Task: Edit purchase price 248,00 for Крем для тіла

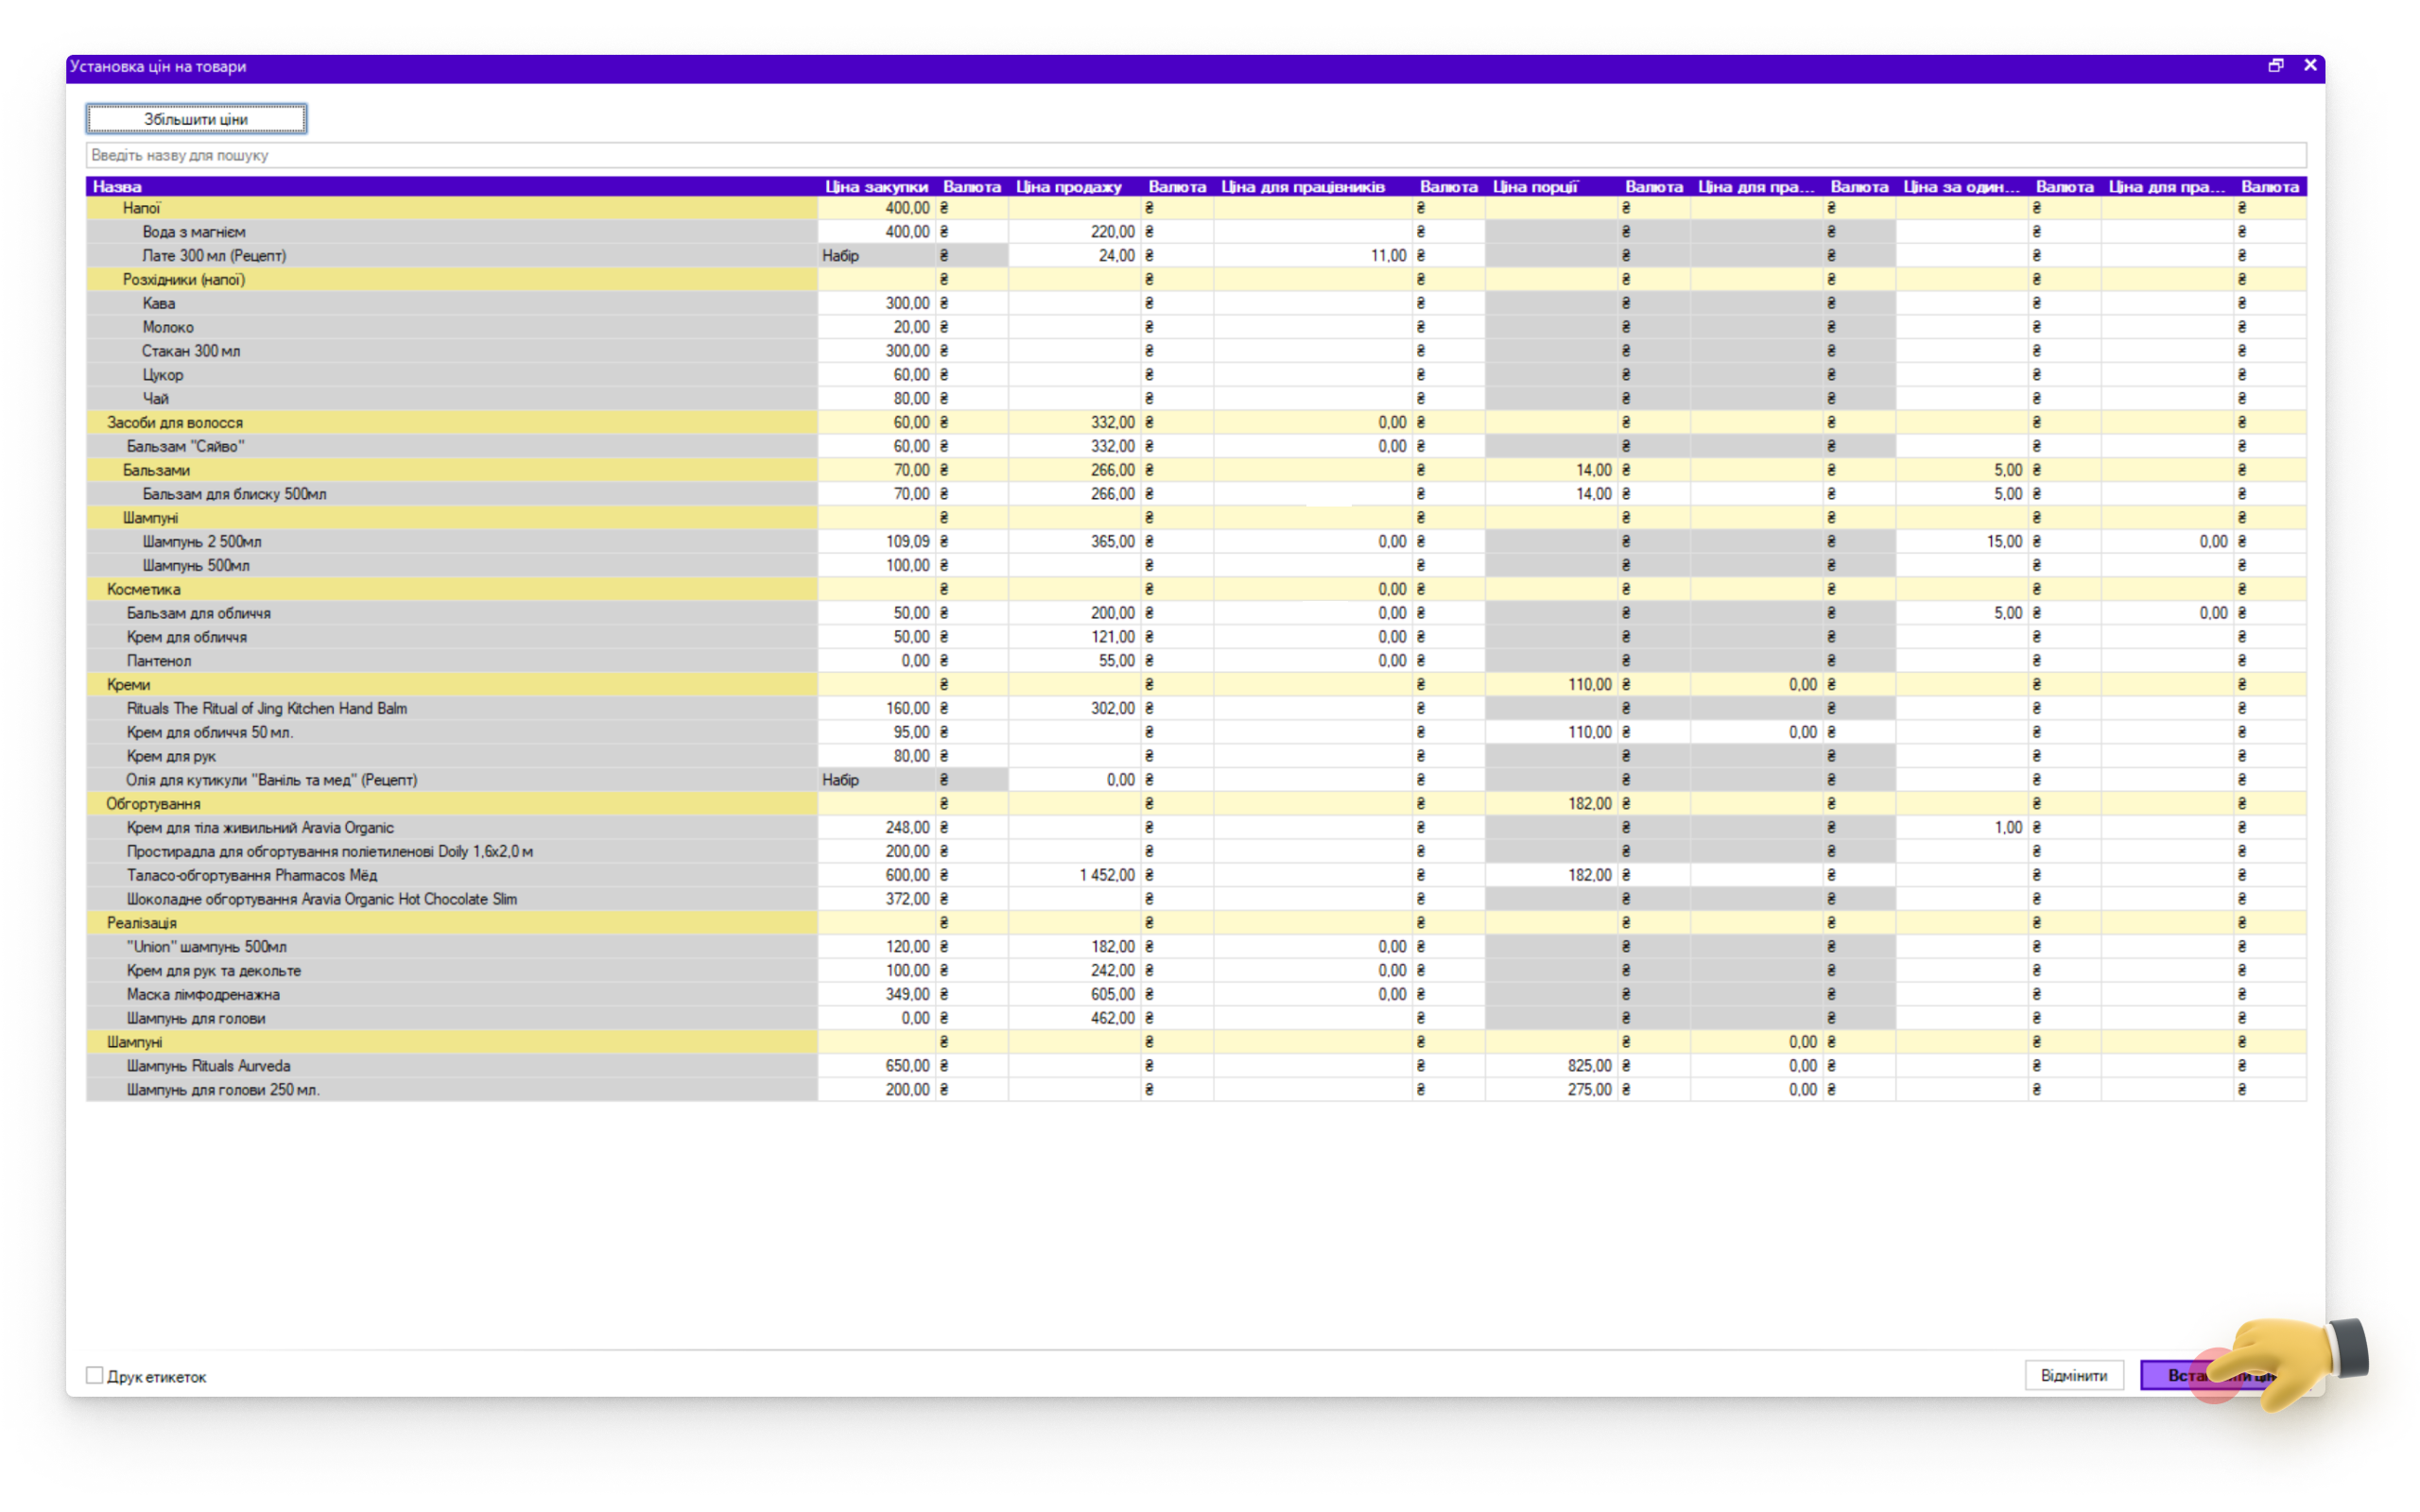Action: coord(876,827)
